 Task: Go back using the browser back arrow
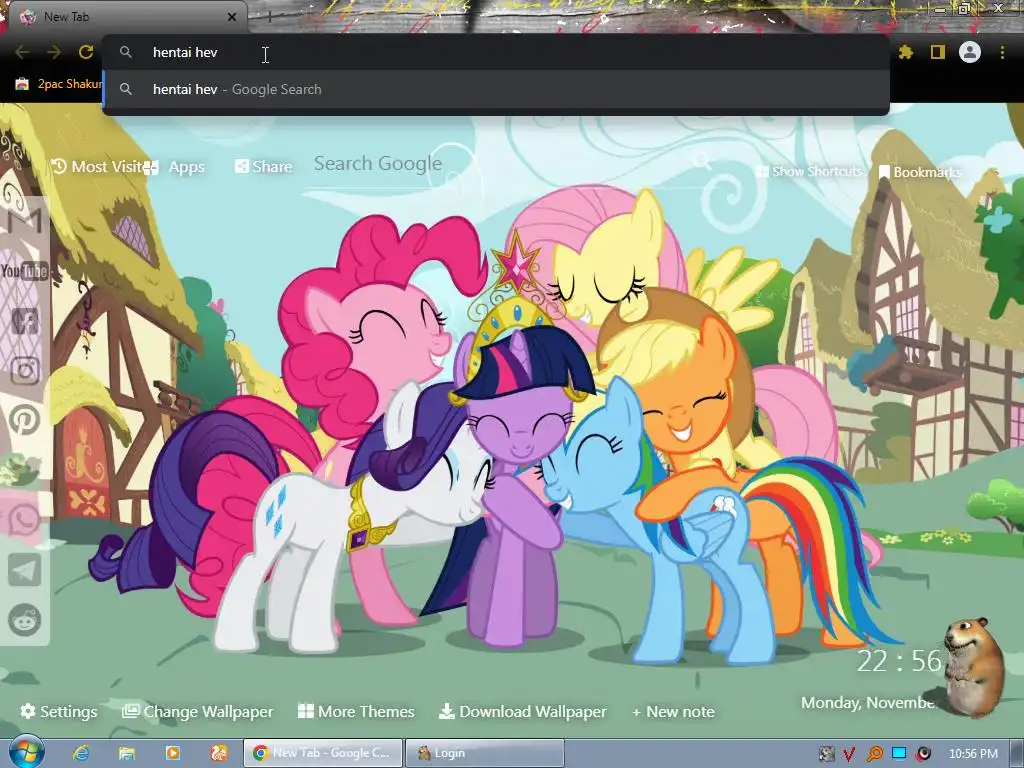(x=22, y=52)
